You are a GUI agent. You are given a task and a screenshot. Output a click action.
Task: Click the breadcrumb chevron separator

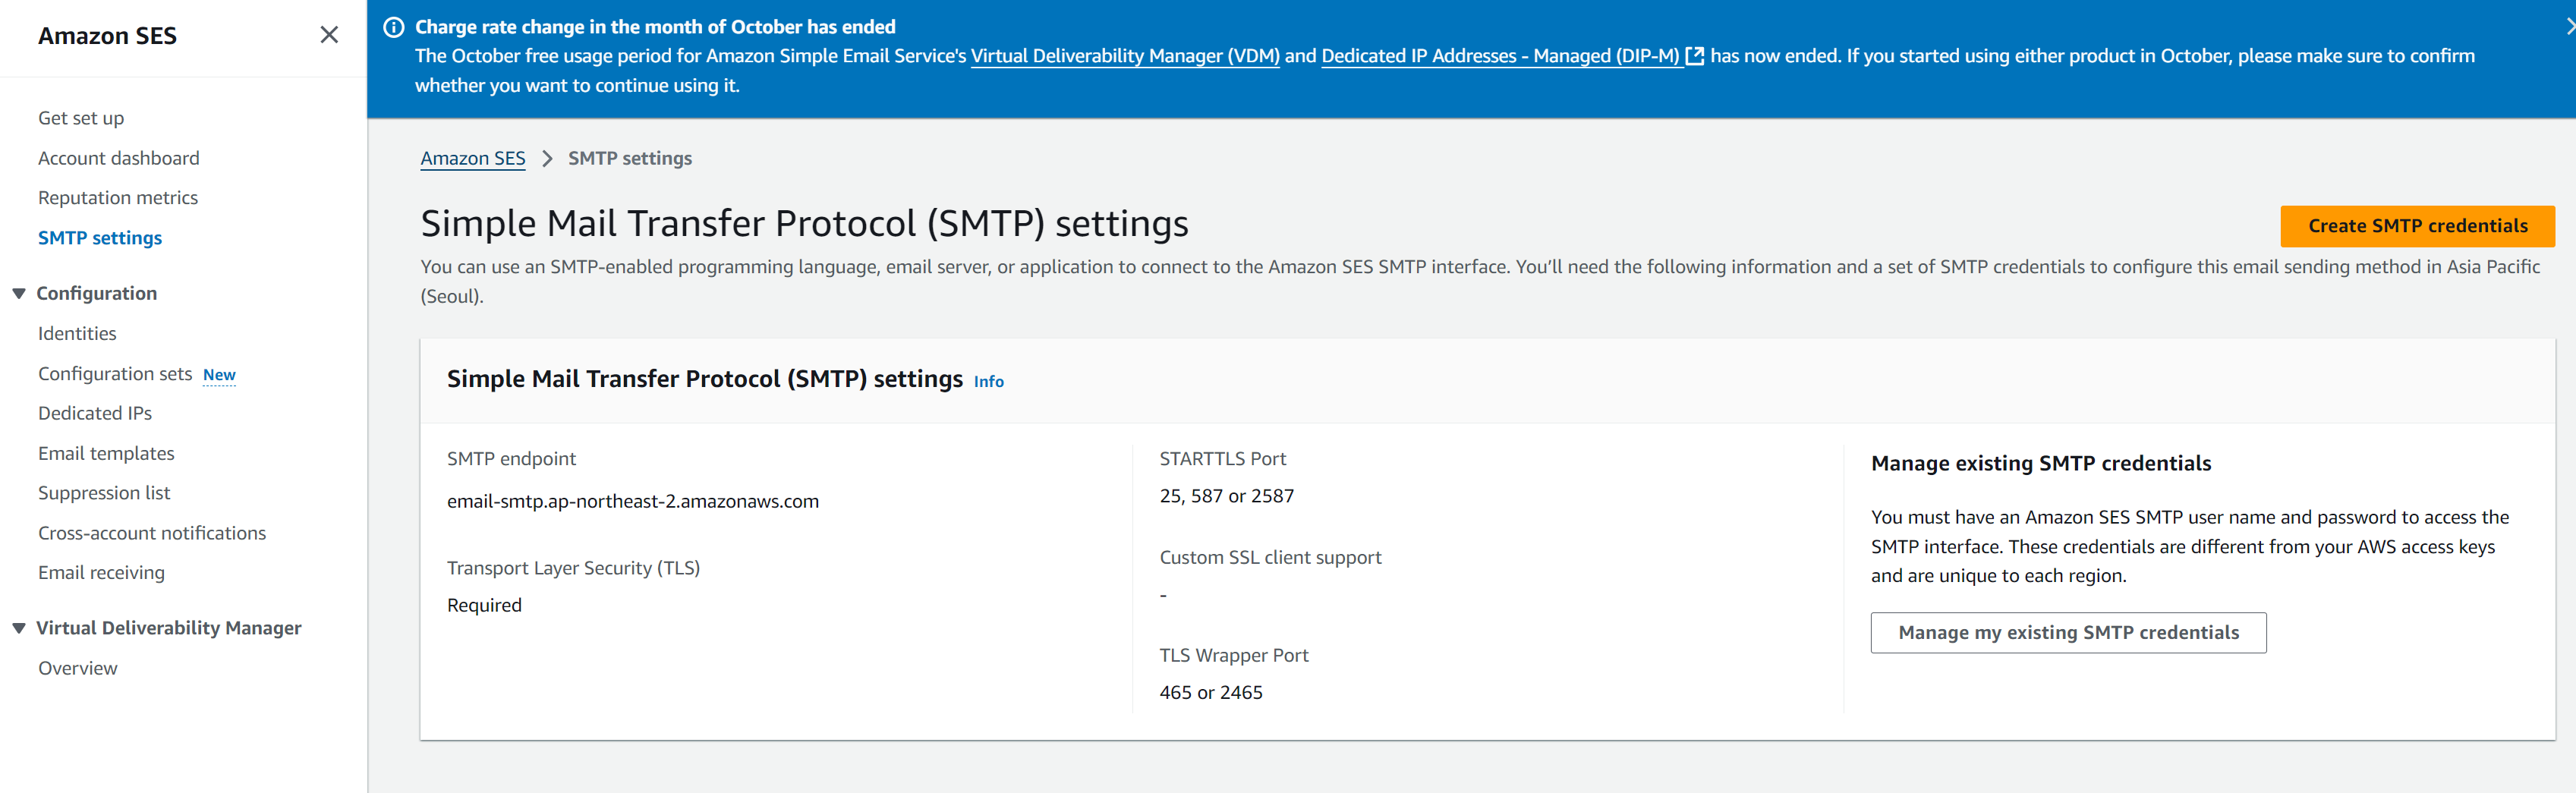(547, 159)
